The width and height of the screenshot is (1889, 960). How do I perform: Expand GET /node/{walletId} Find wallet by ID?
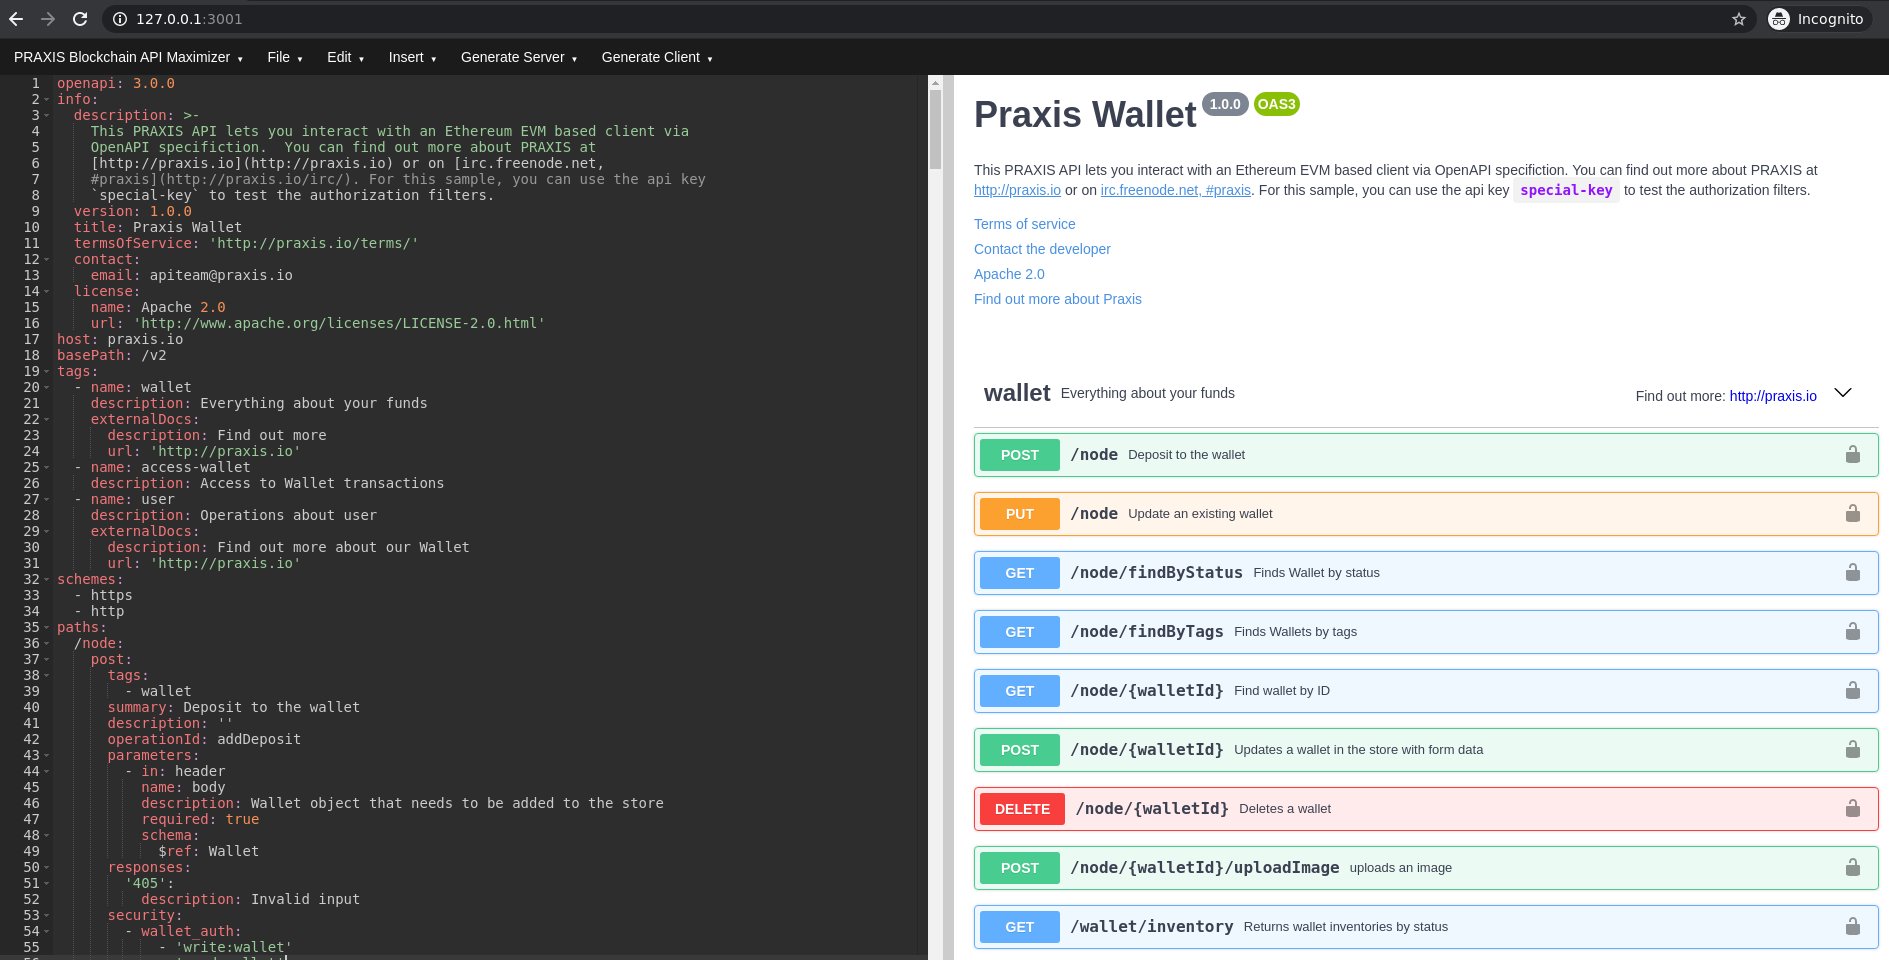click(1426, 690)
